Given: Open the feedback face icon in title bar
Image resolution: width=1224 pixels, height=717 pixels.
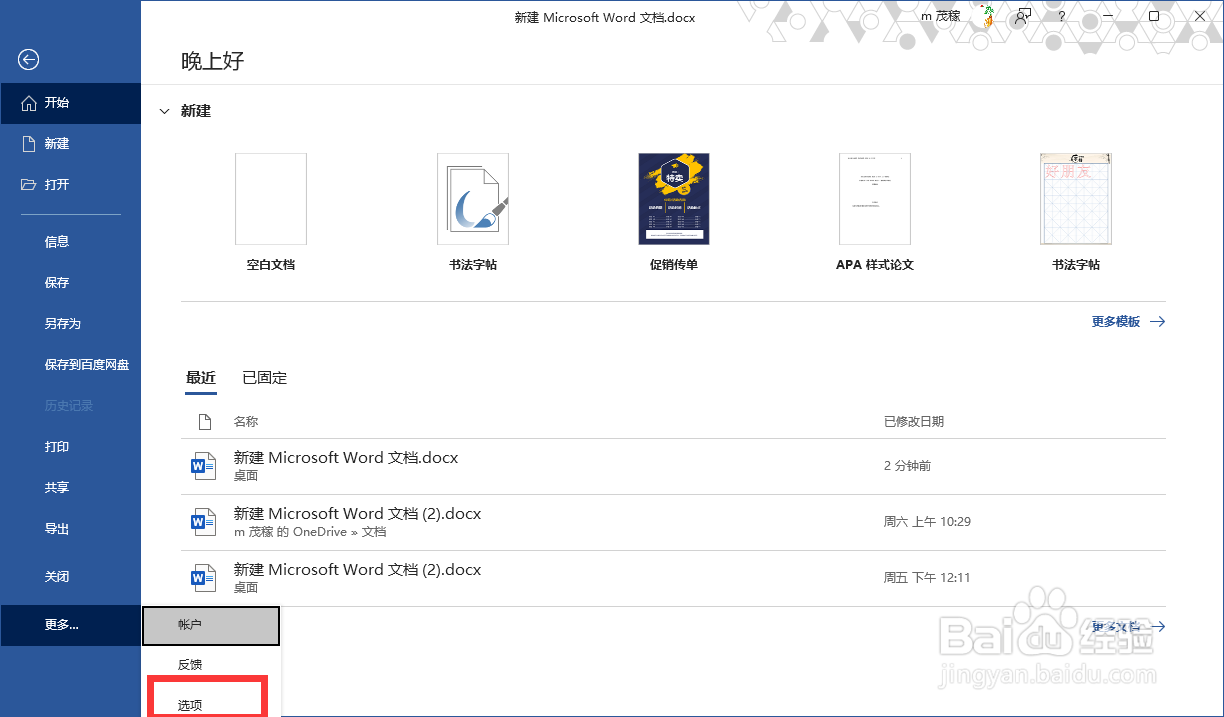Looking at the screenshot, I should tap(1023, 17).
